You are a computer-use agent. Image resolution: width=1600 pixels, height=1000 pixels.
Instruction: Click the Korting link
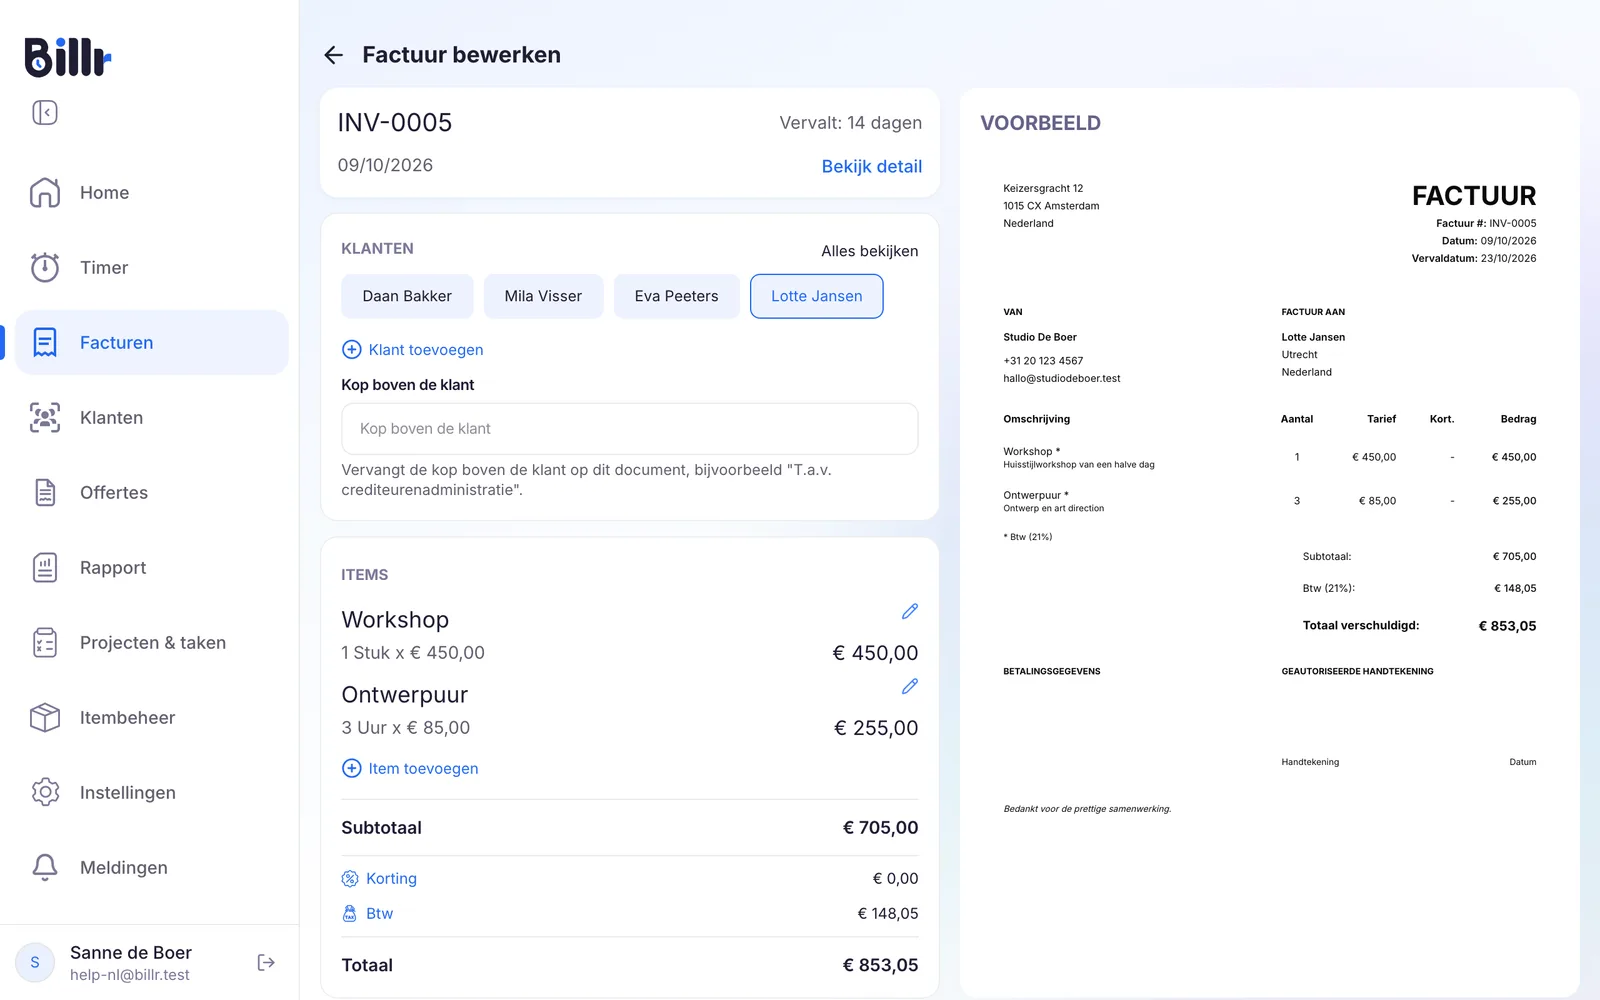point(379,878)
